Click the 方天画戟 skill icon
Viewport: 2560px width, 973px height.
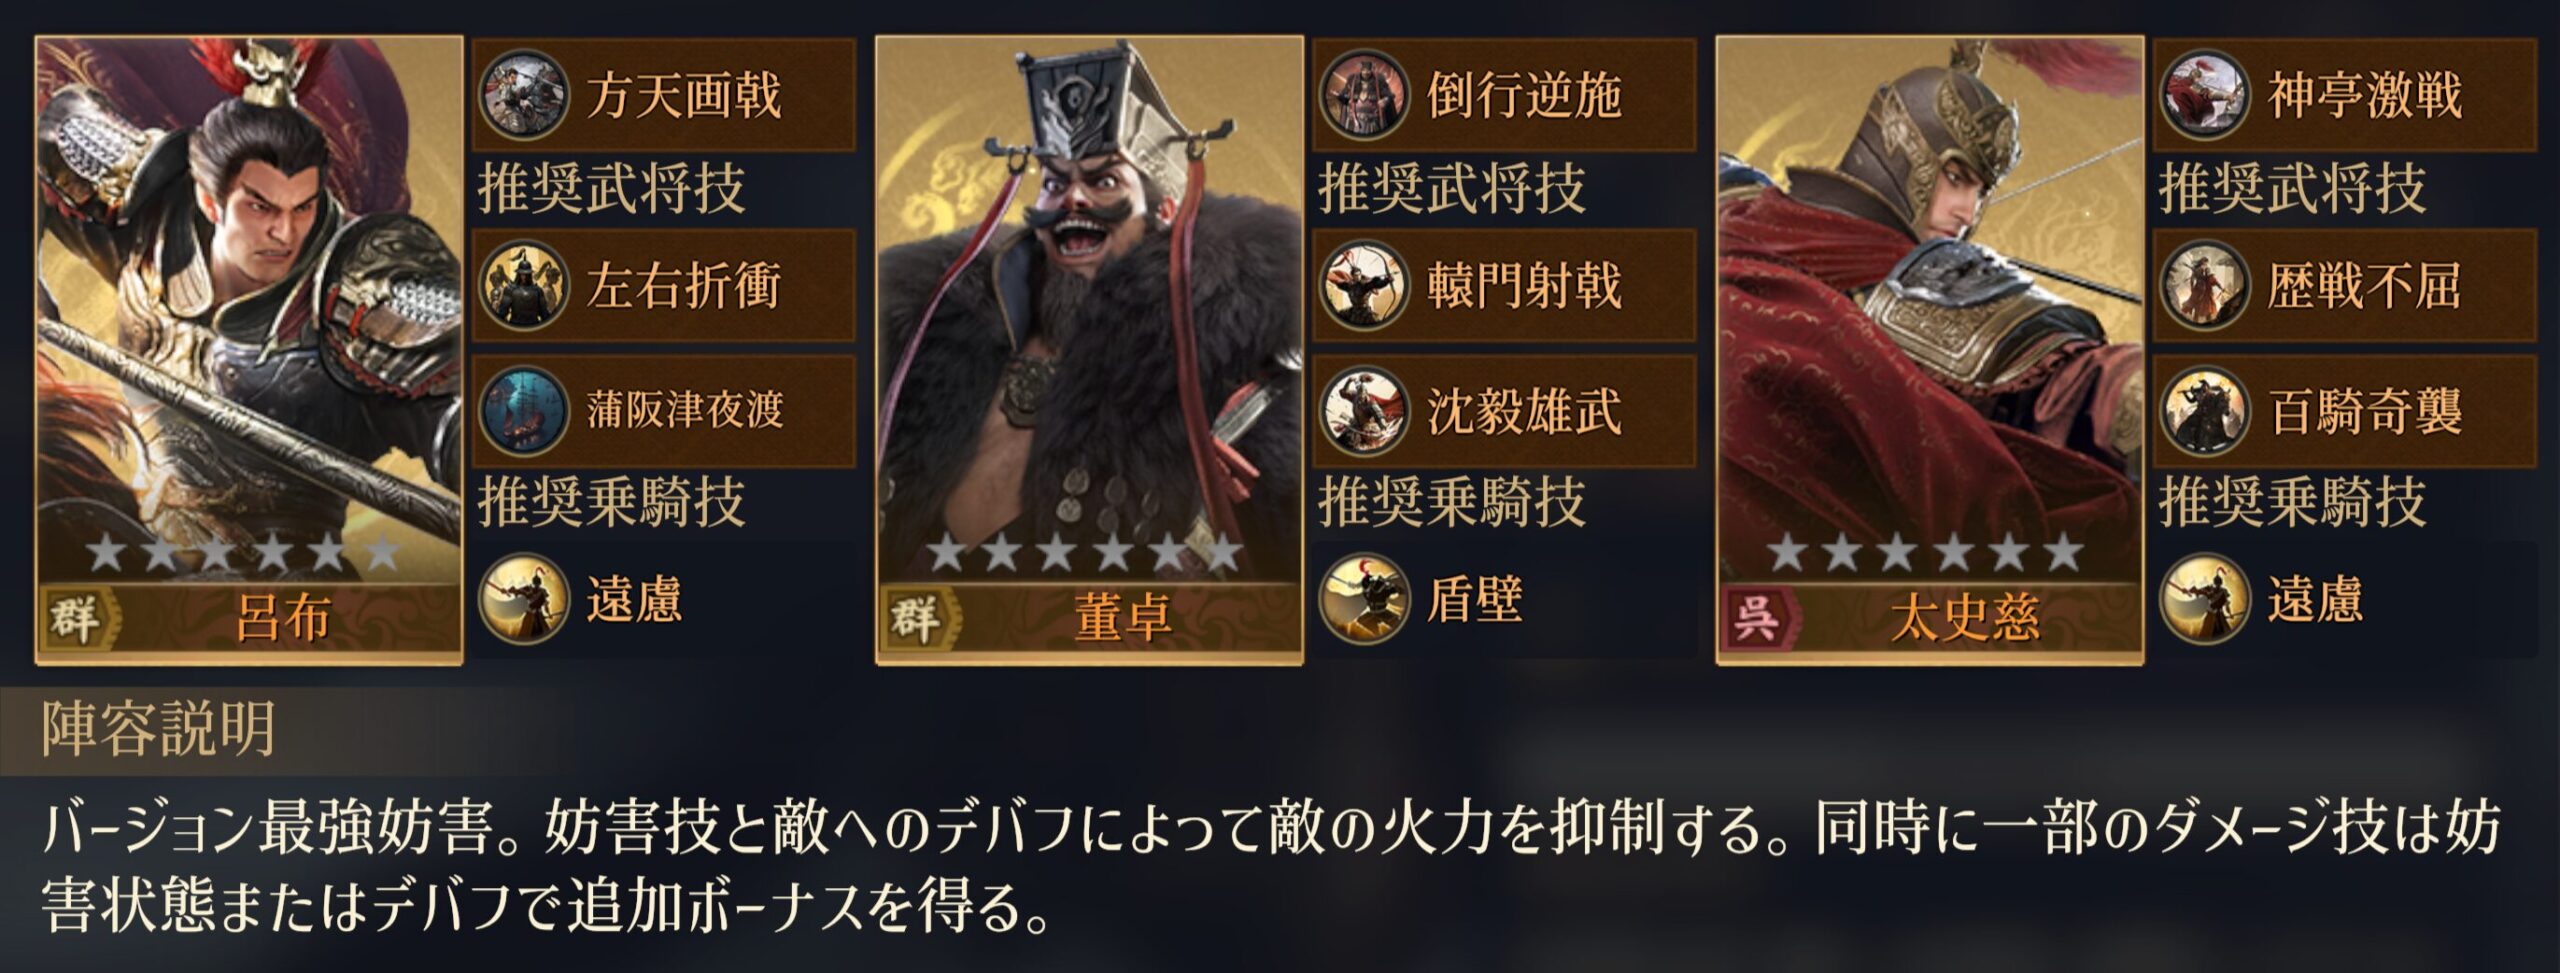[524, 95]
